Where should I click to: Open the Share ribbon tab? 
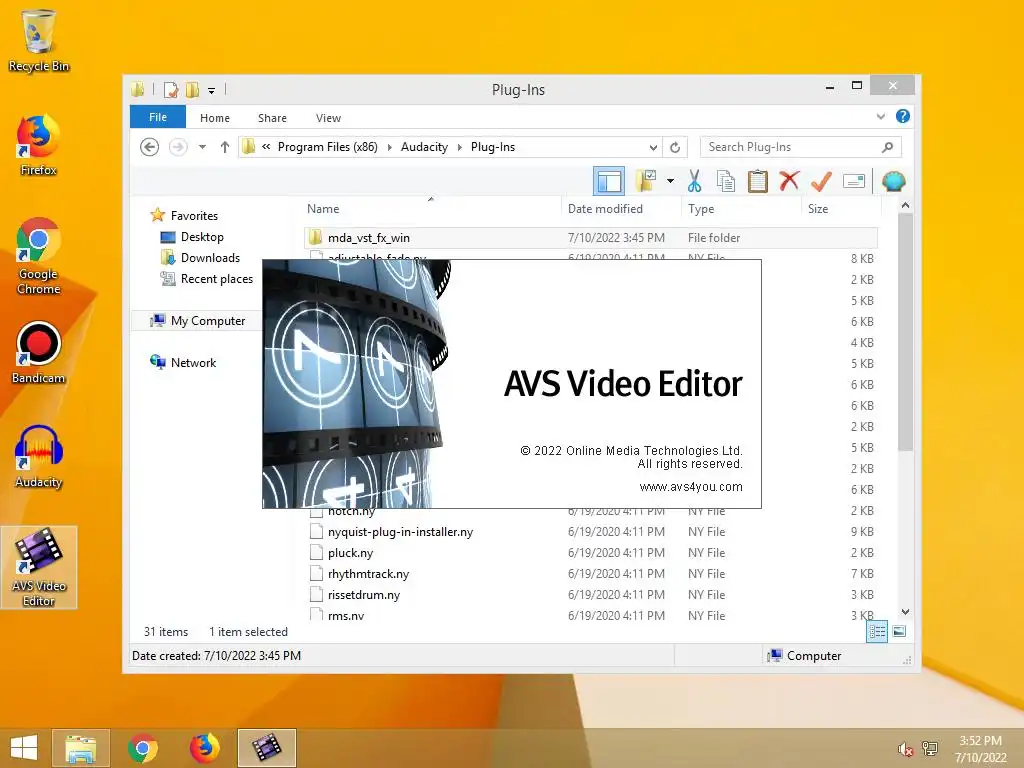point(272,118)
